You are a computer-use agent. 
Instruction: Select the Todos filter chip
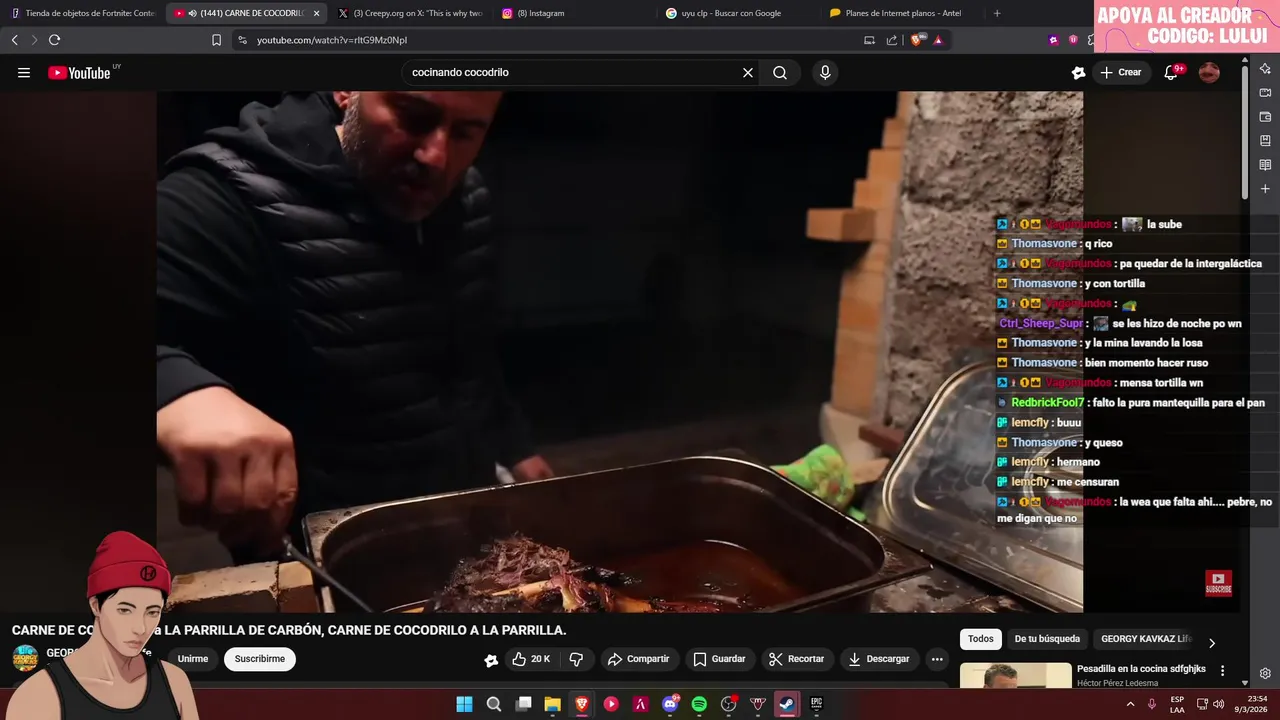[981, 639]
